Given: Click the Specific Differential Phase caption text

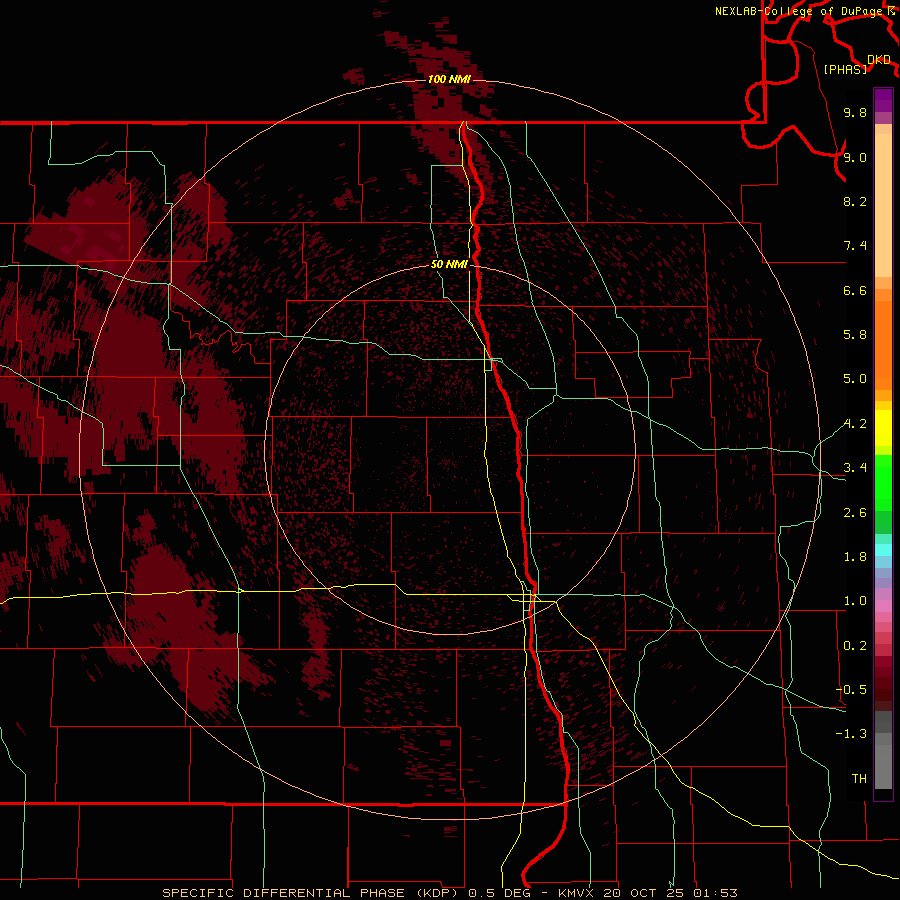Looking at the screenshot, I should pyautogui.click(x=310, y=893).
